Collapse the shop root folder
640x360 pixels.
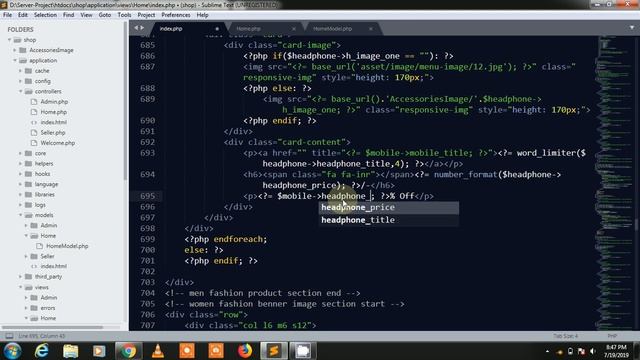point(9,40)
